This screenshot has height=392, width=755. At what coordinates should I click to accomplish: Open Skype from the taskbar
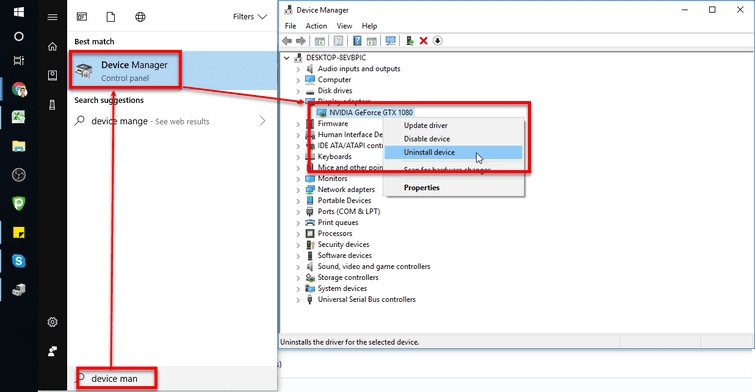(19, 261)
